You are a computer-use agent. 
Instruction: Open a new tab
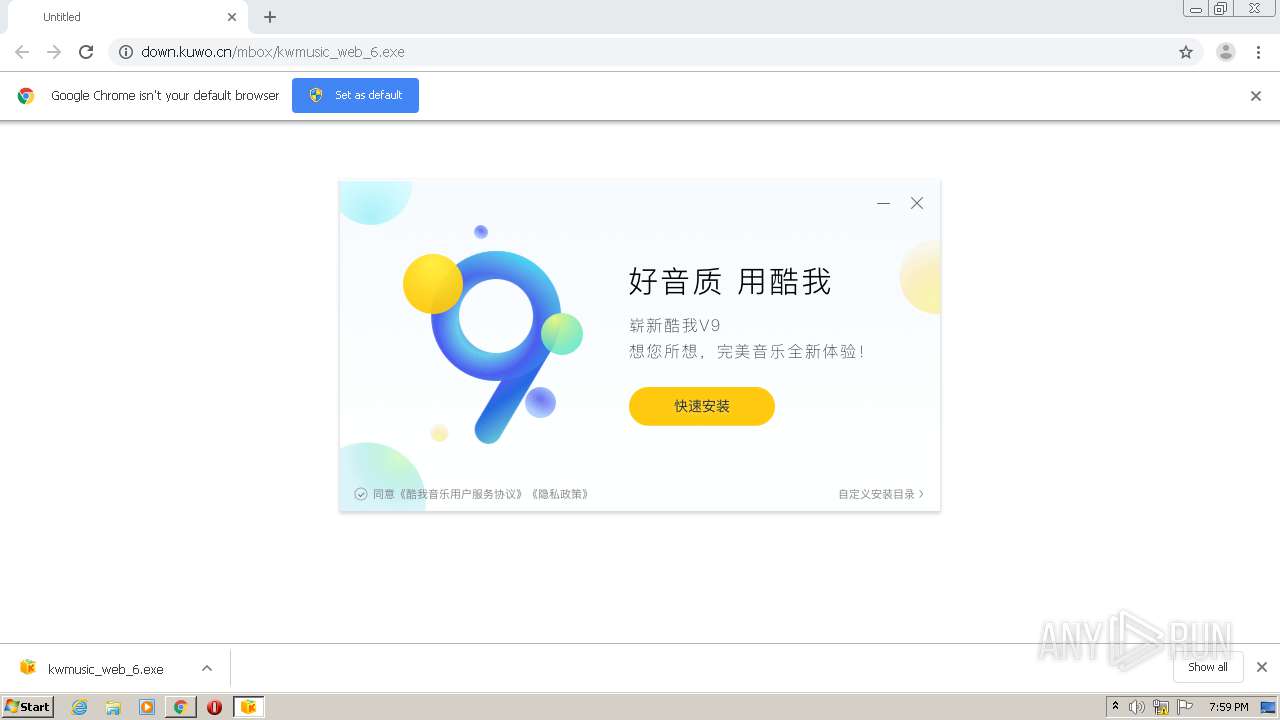tap(270, 17)
